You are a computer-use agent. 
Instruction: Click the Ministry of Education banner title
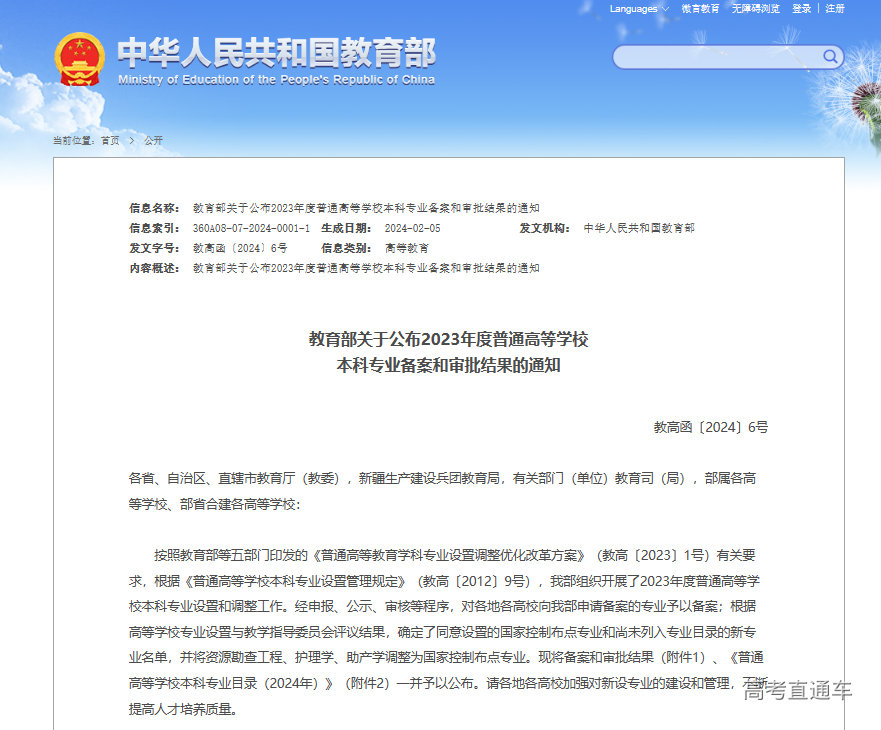coord(277,56)
